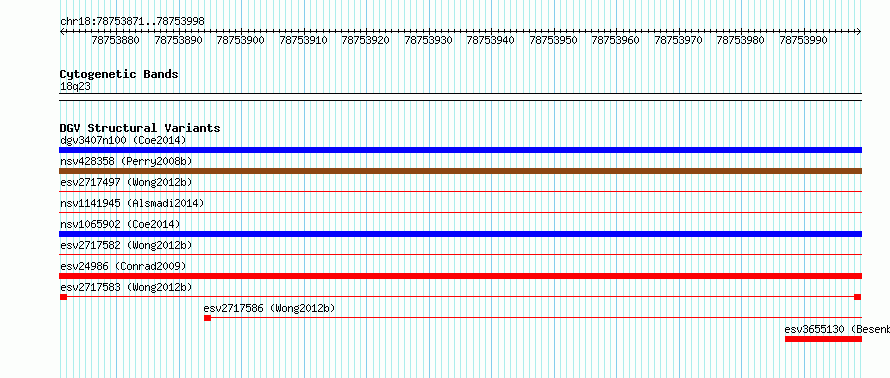Viewport: 890px width, 378px height.
Task: Click left red end block of esv2717583
Action: 64,297
